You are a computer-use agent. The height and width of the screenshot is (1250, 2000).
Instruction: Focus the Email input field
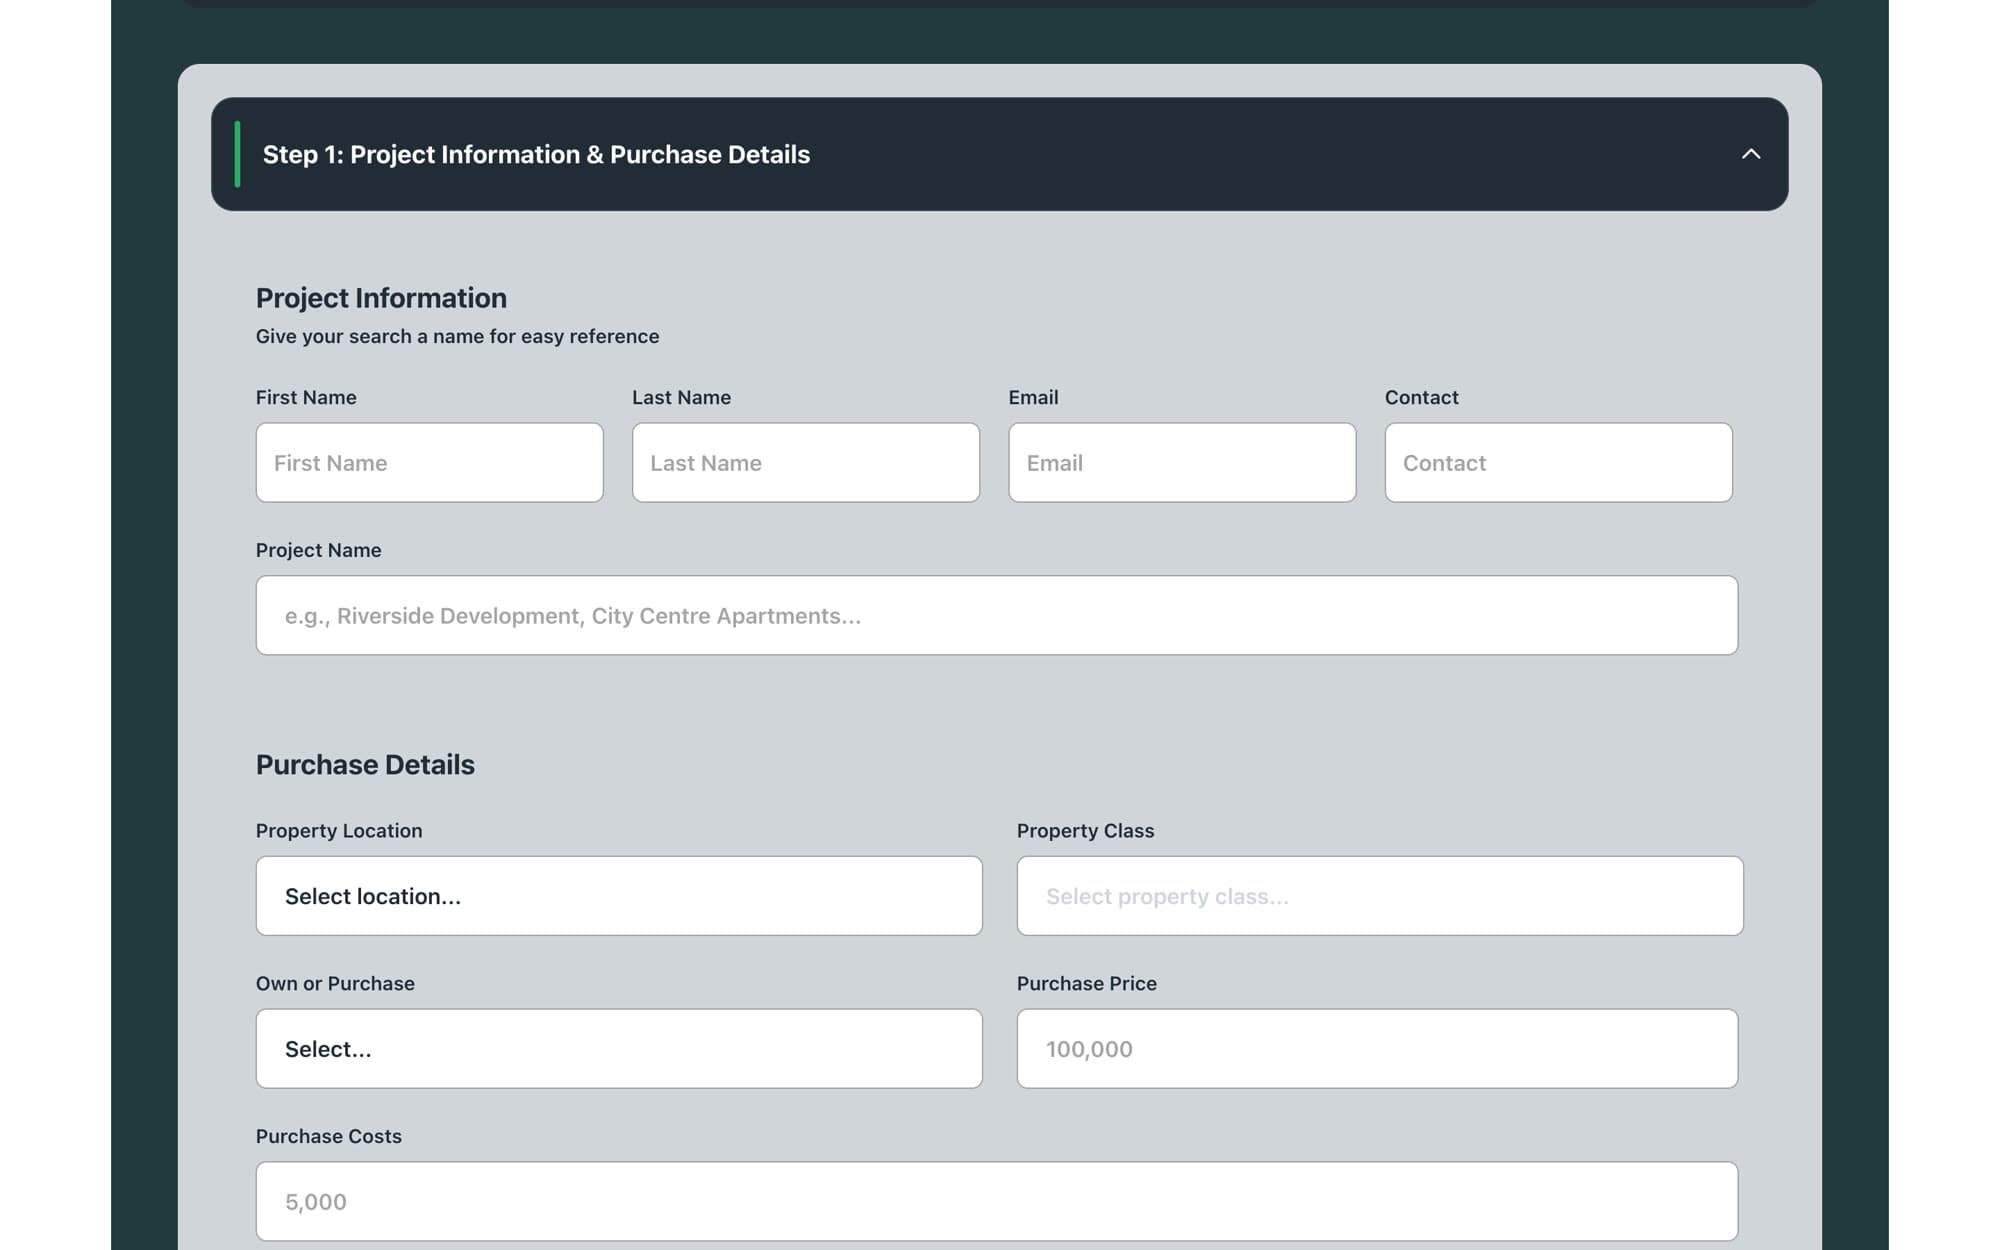[x=1182, y=462]
